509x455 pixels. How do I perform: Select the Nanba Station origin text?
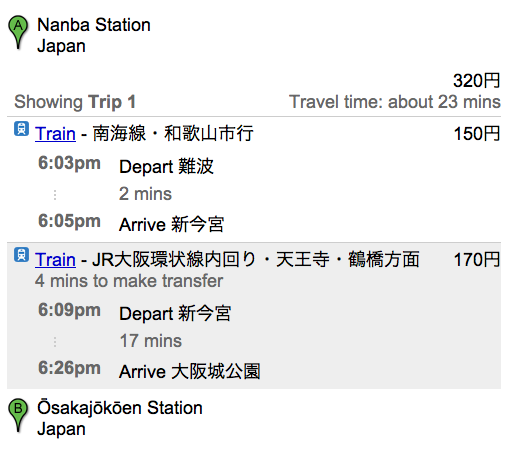94,25
